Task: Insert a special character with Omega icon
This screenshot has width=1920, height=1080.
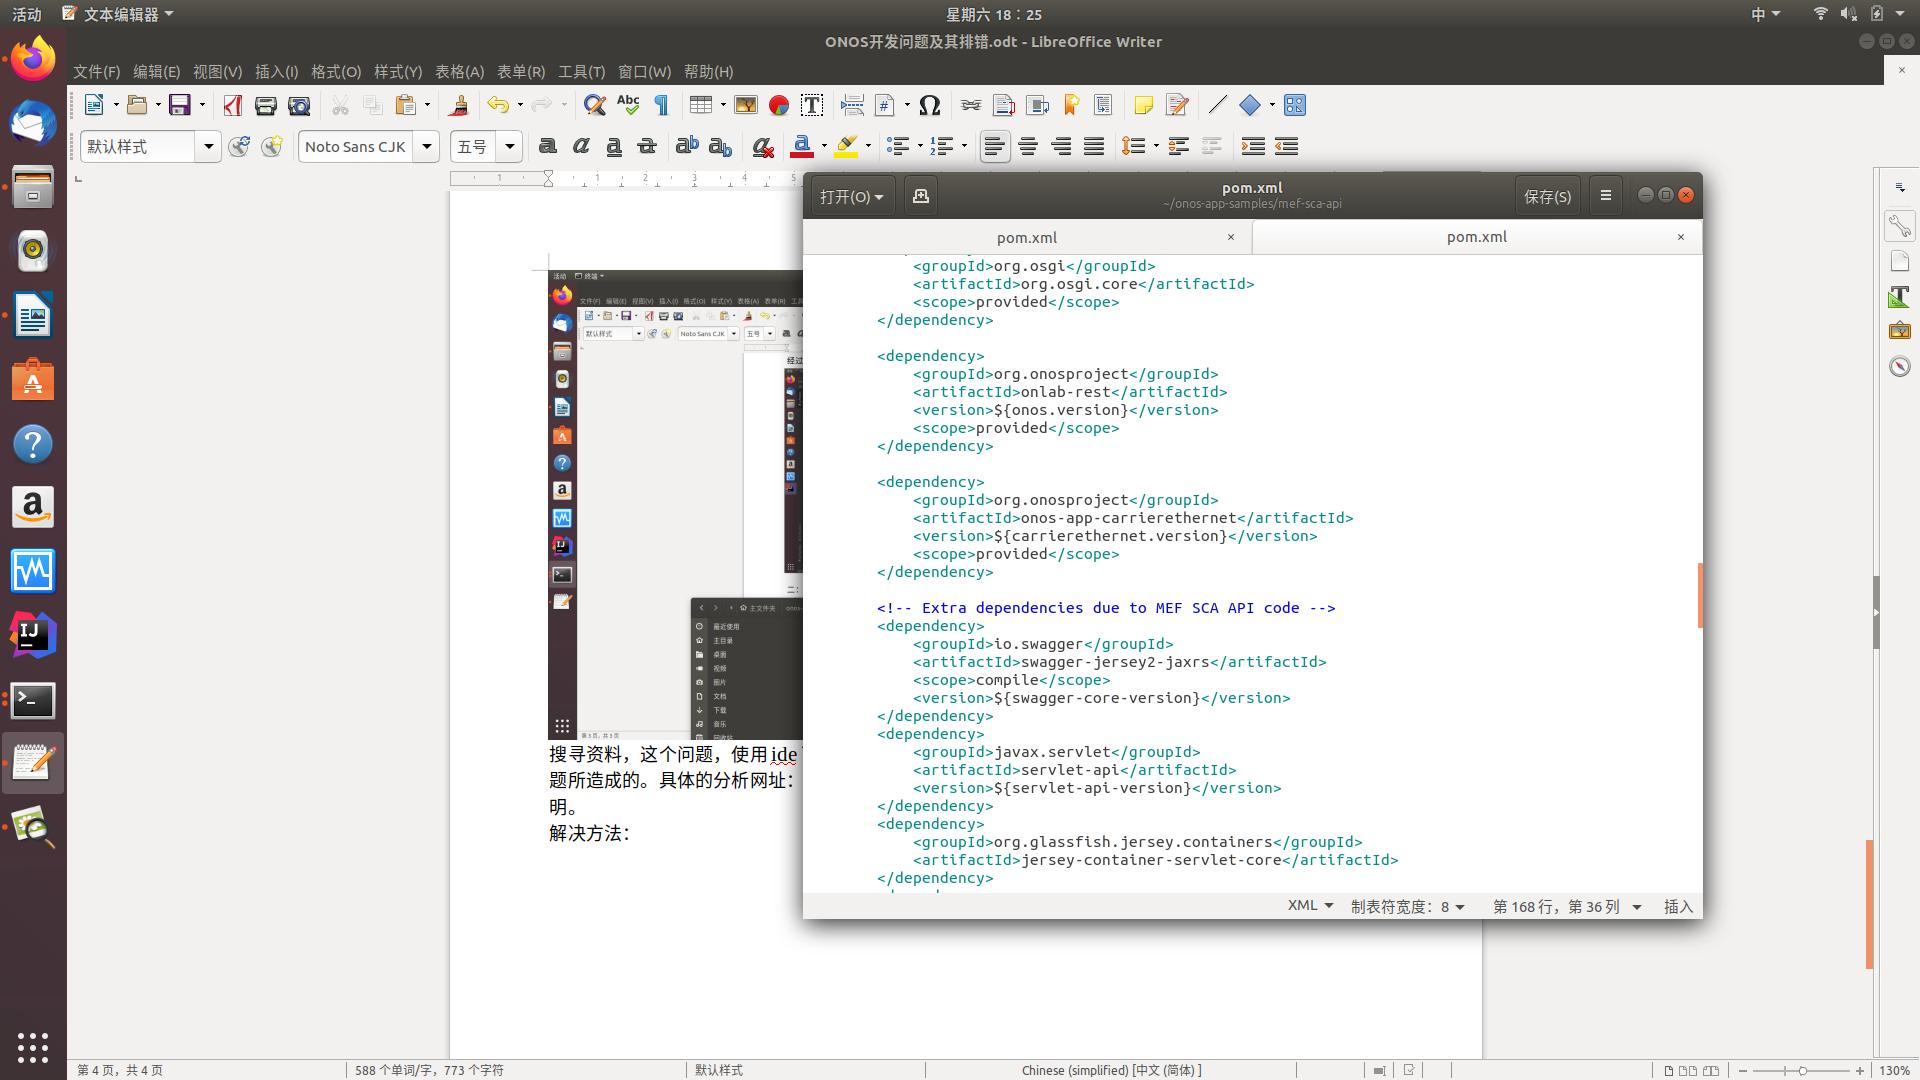Action: (929, 105)
